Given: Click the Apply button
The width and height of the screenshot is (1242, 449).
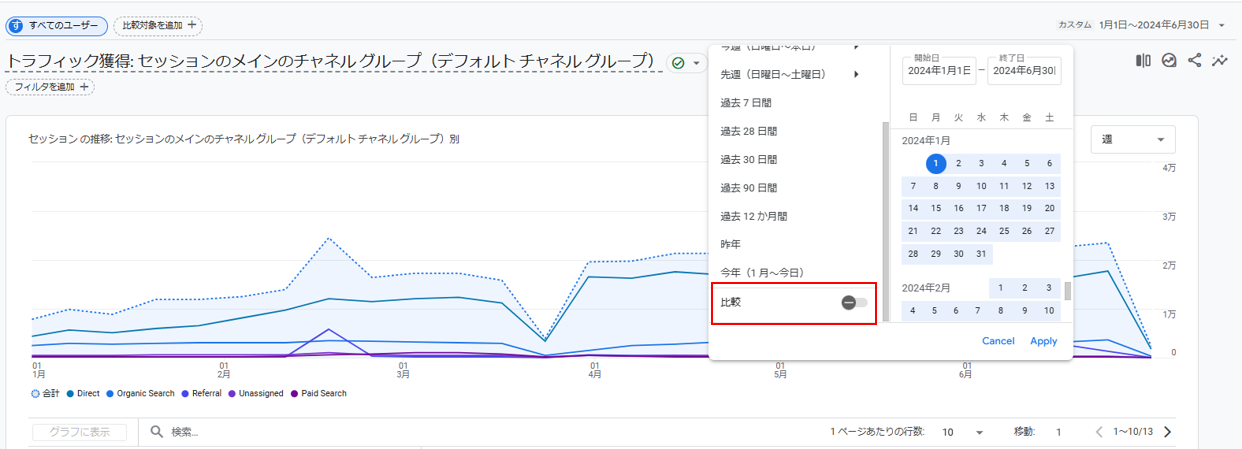Looking at the screenshot, I should [x=1043, y=341].
